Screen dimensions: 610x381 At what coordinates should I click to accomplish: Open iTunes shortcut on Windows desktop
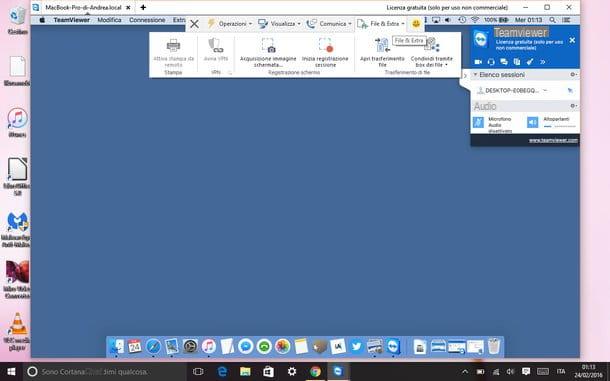[x=17, y=122]
